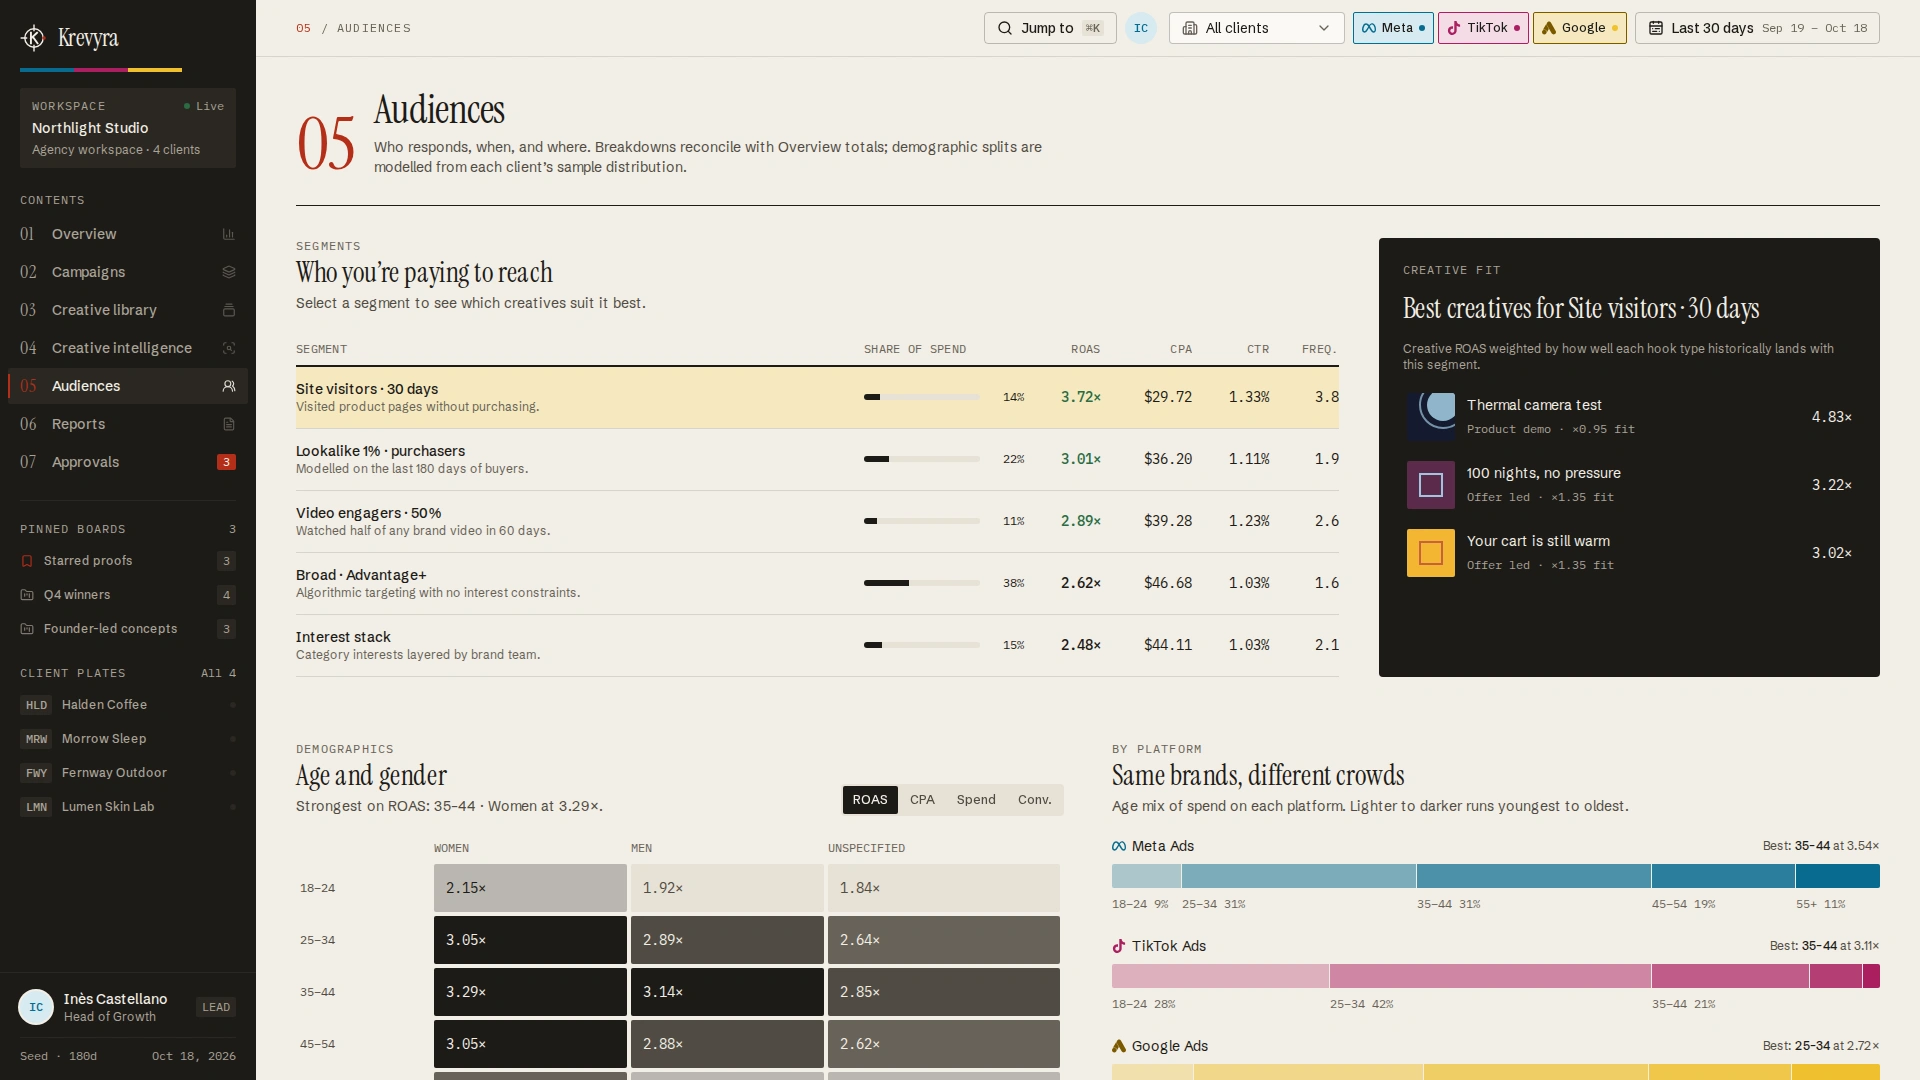Viewport: 1920px width, 1080px height.
Task: Click the Overview chart icon in sidebar
Action: tap(228, 234)
